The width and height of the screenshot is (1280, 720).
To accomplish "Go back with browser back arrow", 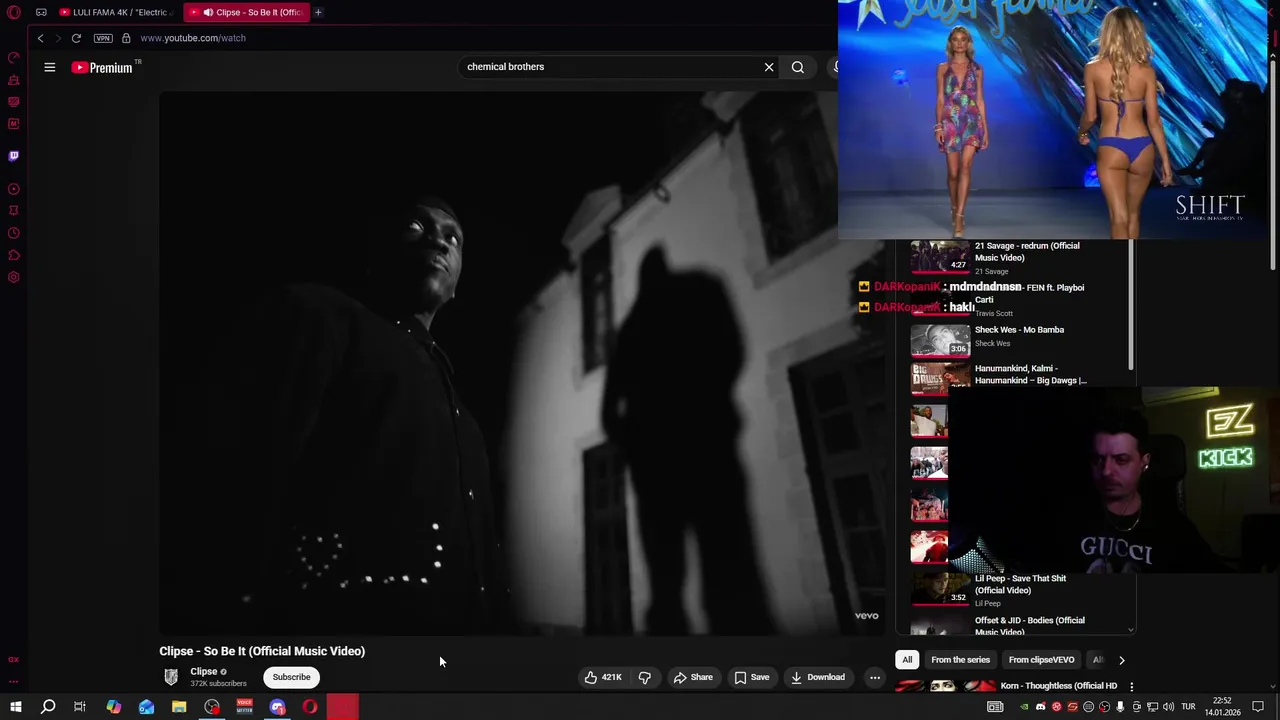I will point(40,38).
